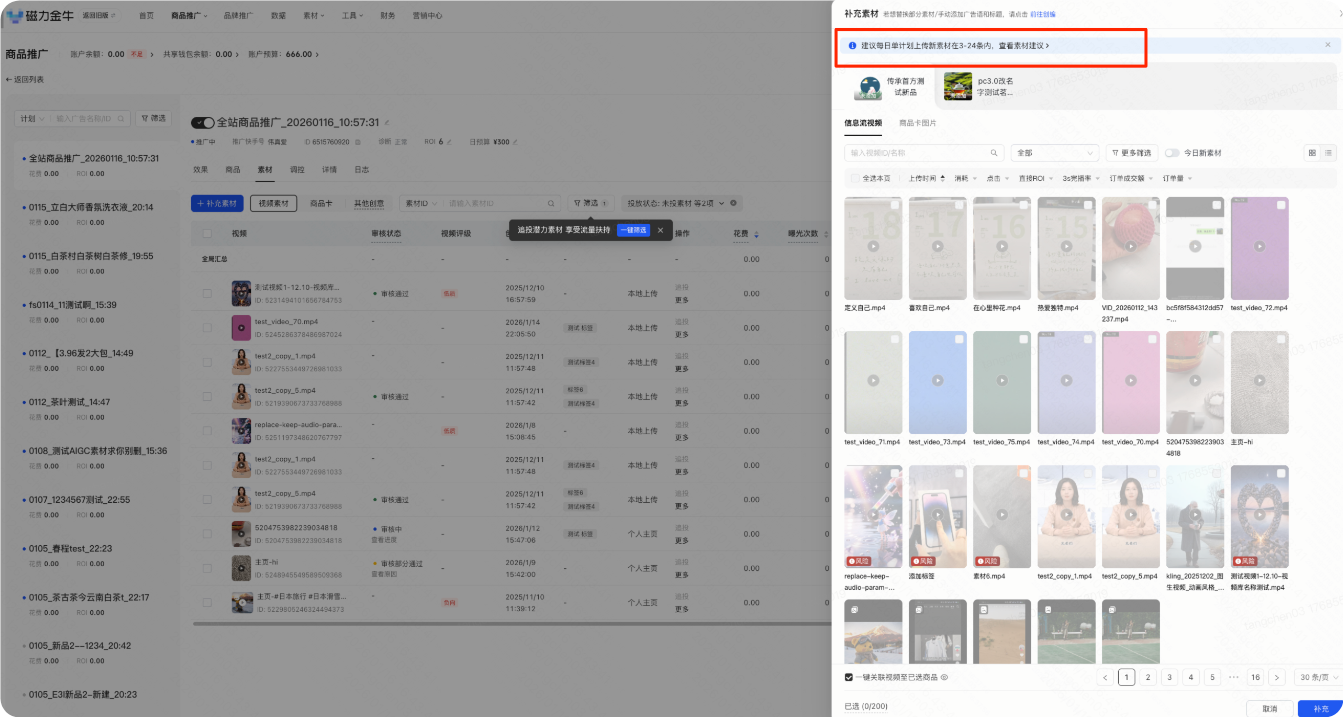Click the 更多筛选 filter button
This screenshot has width=1343, height=717.
pos(1129,153)
